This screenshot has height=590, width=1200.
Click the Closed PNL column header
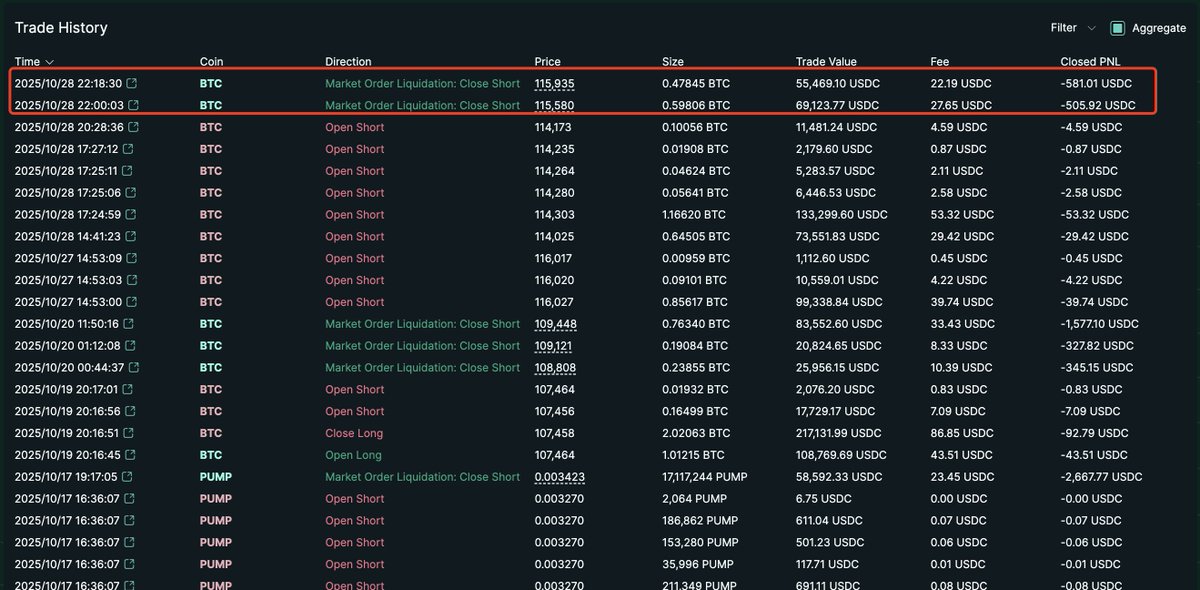[1090, 62]
